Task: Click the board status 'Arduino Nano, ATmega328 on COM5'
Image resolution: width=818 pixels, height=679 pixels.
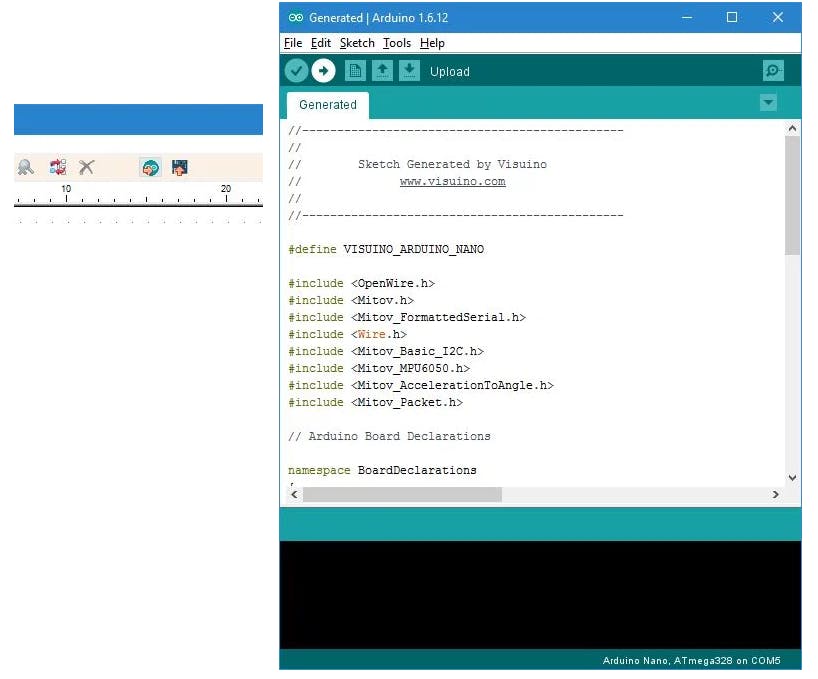Action: tap(691, 661)
